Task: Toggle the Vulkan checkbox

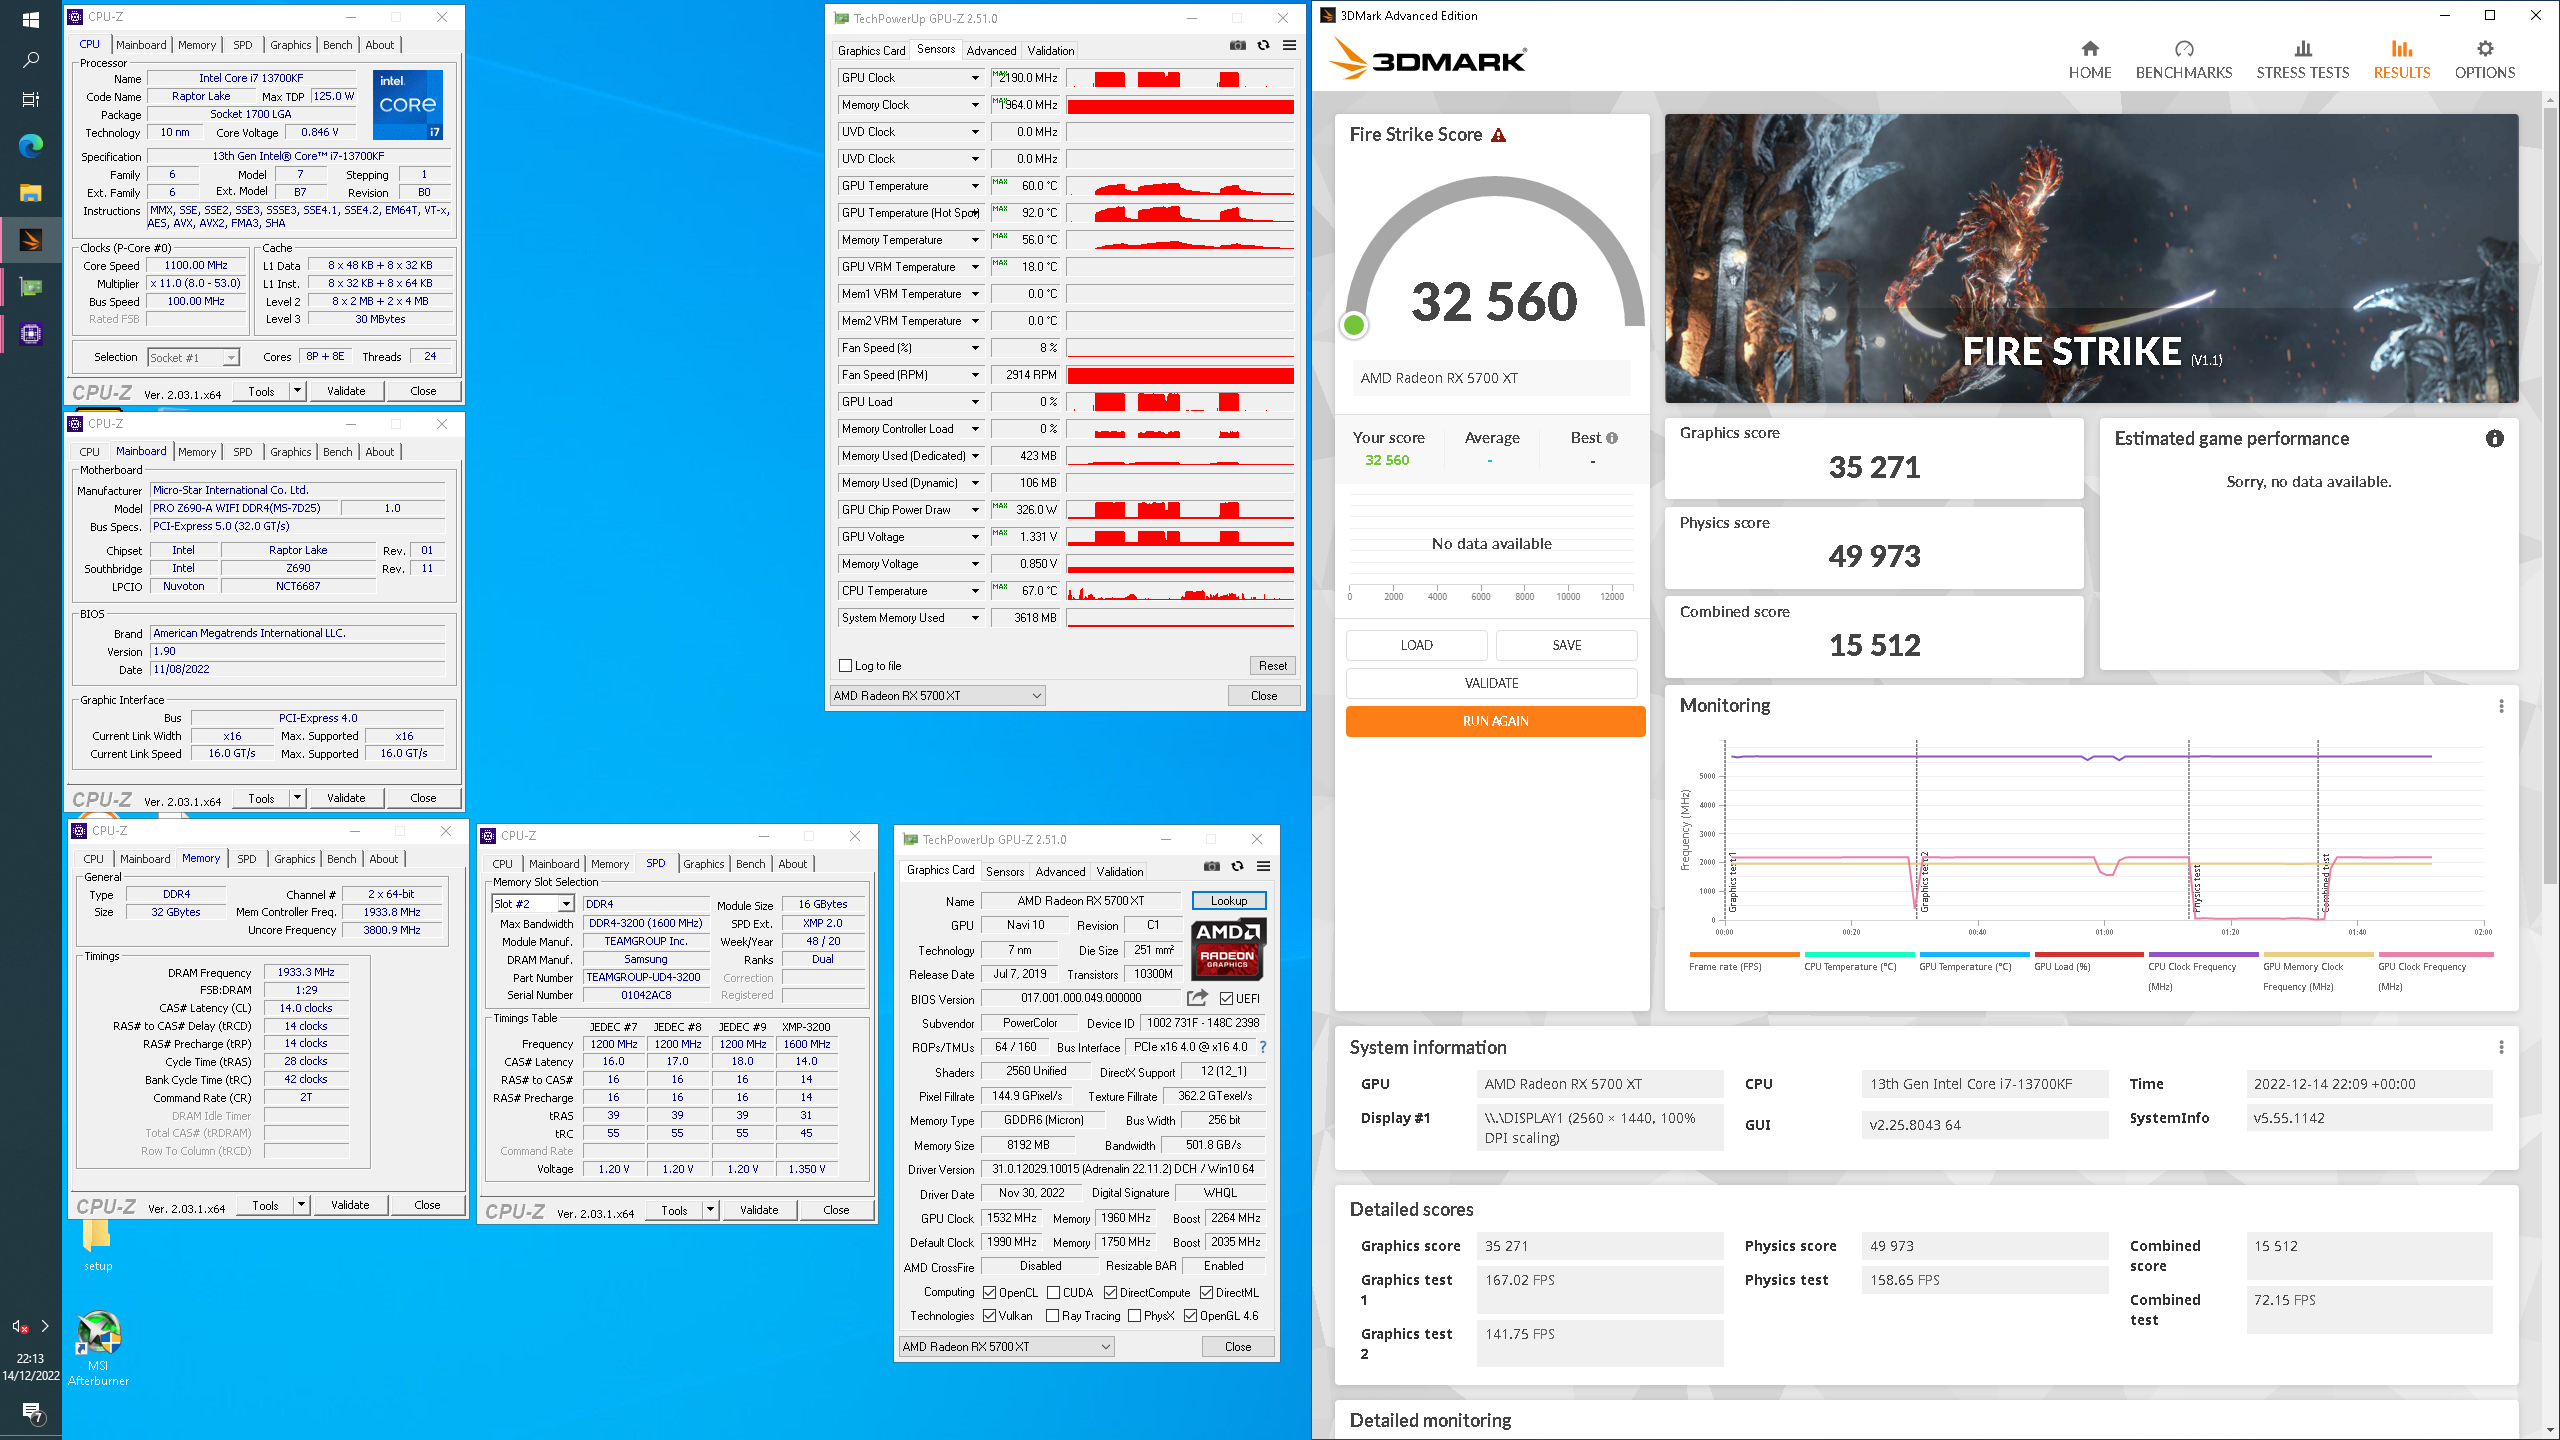Action: [990, 1316]
